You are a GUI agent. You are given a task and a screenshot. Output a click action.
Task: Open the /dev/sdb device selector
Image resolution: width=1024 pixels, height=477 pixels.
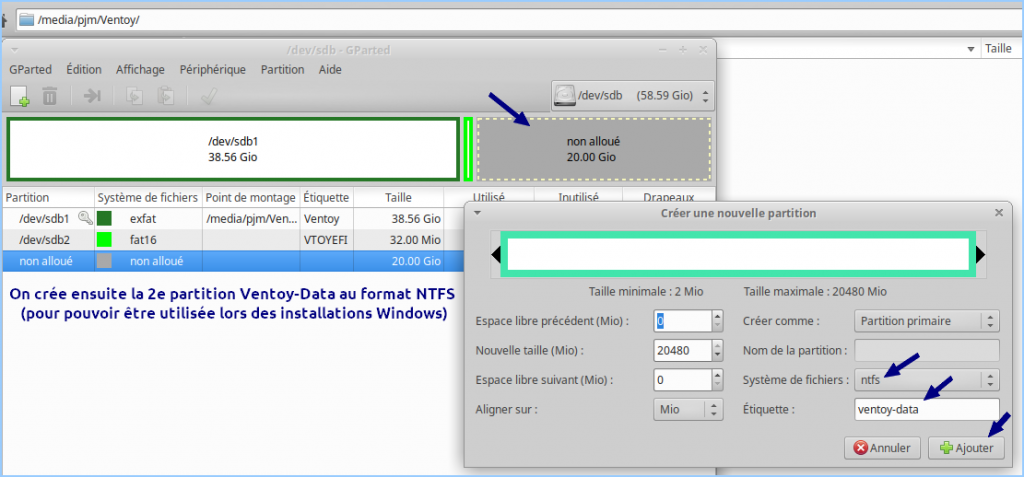(633, 95)
